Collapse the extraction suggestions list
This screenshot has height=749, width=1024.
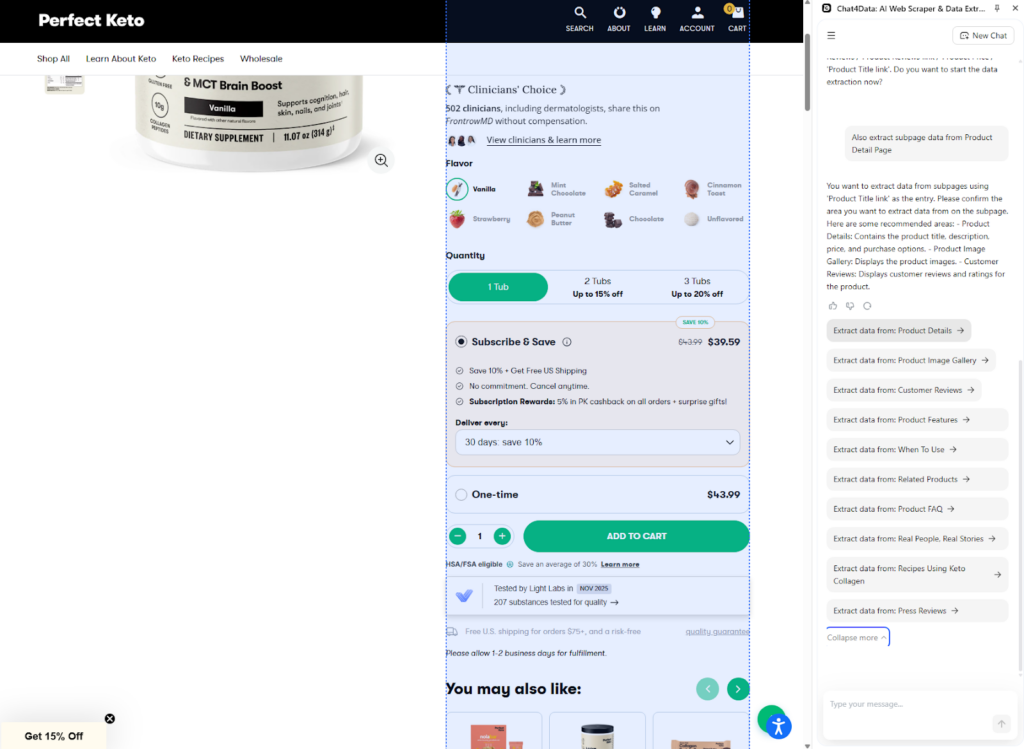point(856,637)
